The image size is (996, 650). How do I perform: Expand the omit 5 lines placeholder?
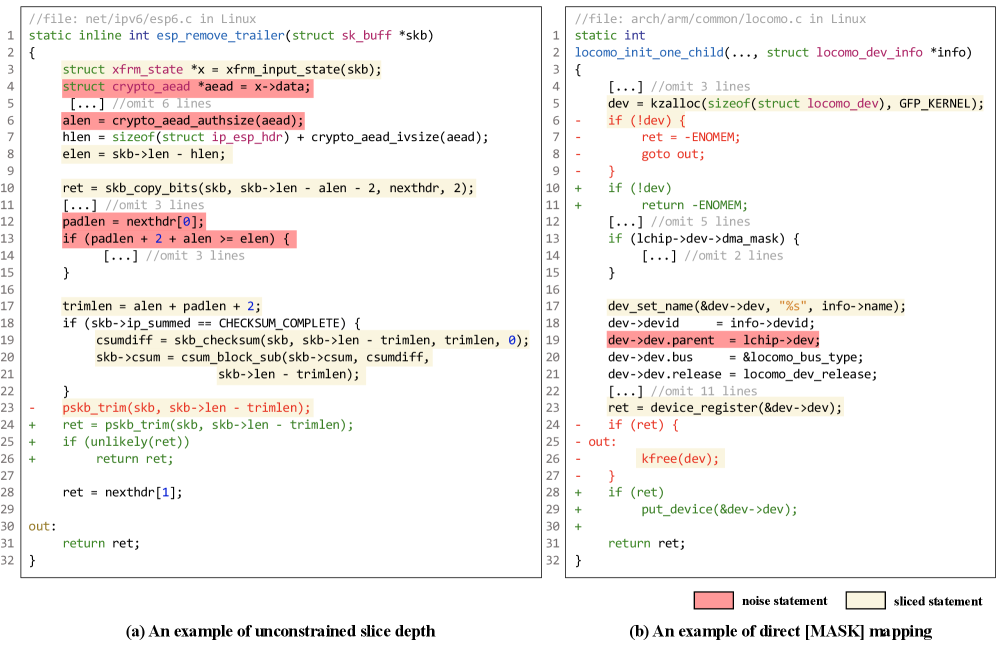pos(679,221)
